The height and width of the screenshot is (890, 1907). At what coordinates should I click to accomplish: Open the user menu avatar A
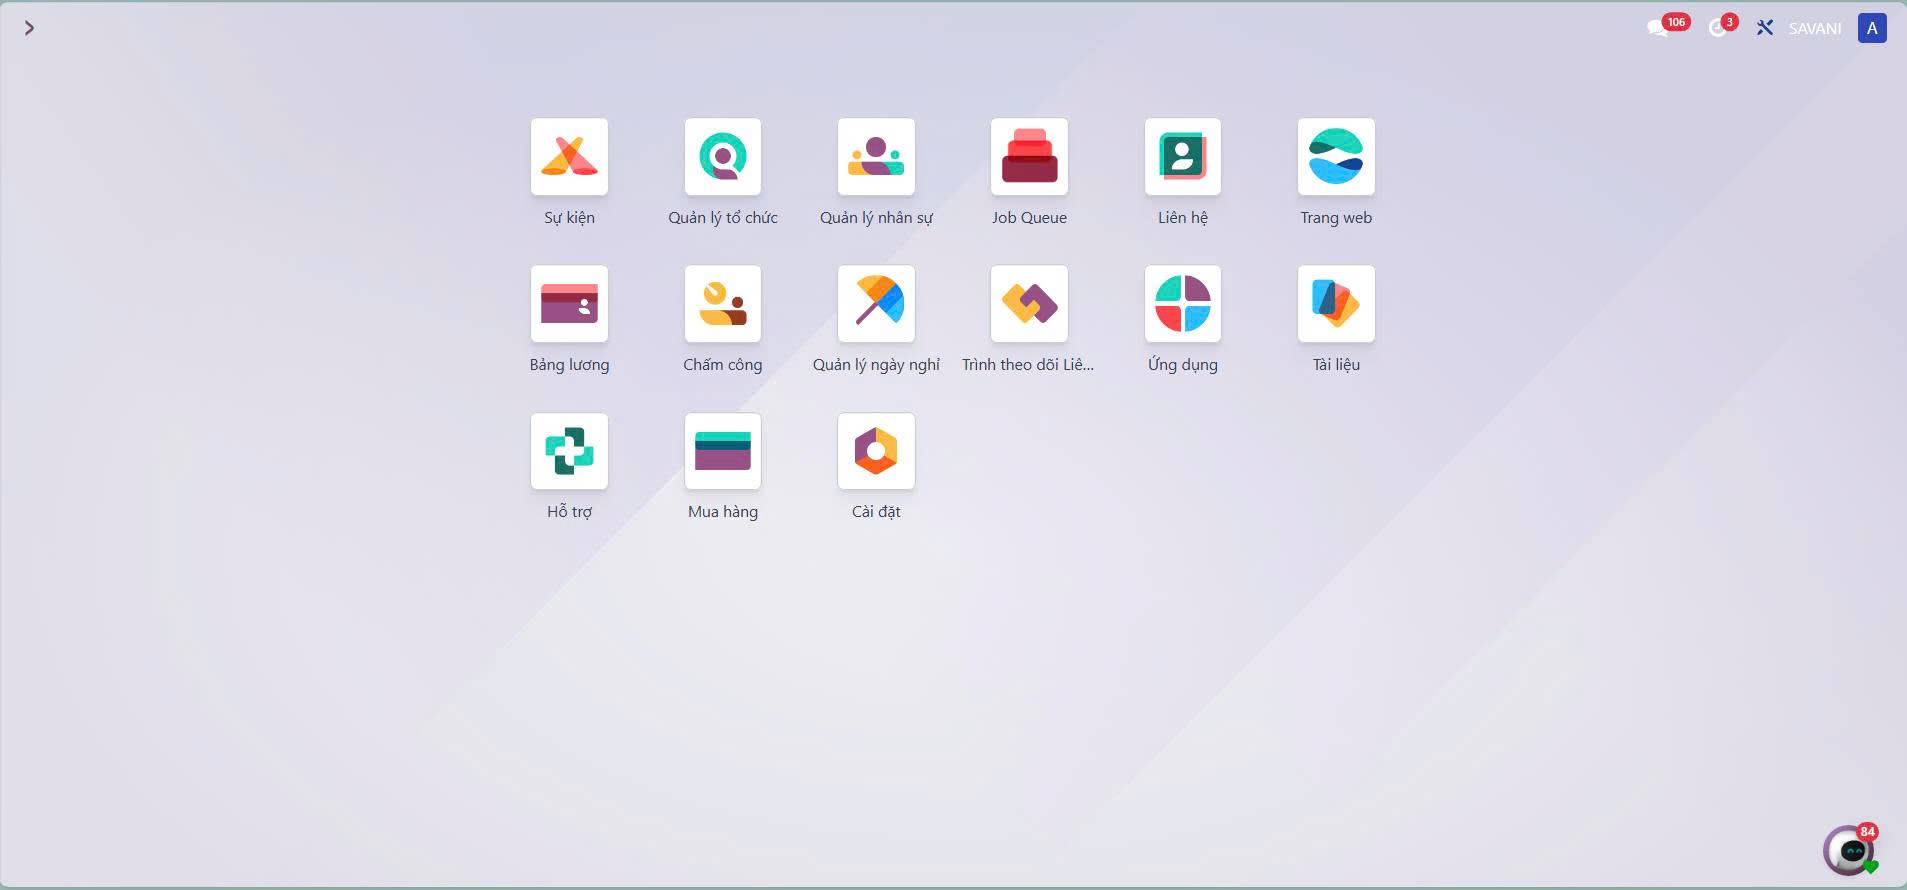(x=1871, y=28)
